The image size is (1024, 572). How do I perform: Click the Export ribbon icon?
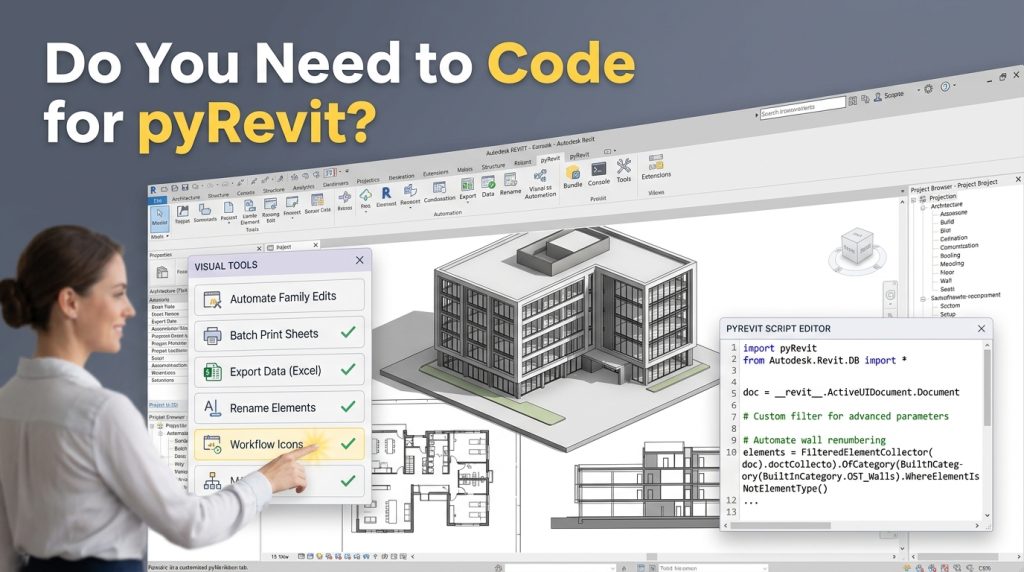[x=468, y=189]
